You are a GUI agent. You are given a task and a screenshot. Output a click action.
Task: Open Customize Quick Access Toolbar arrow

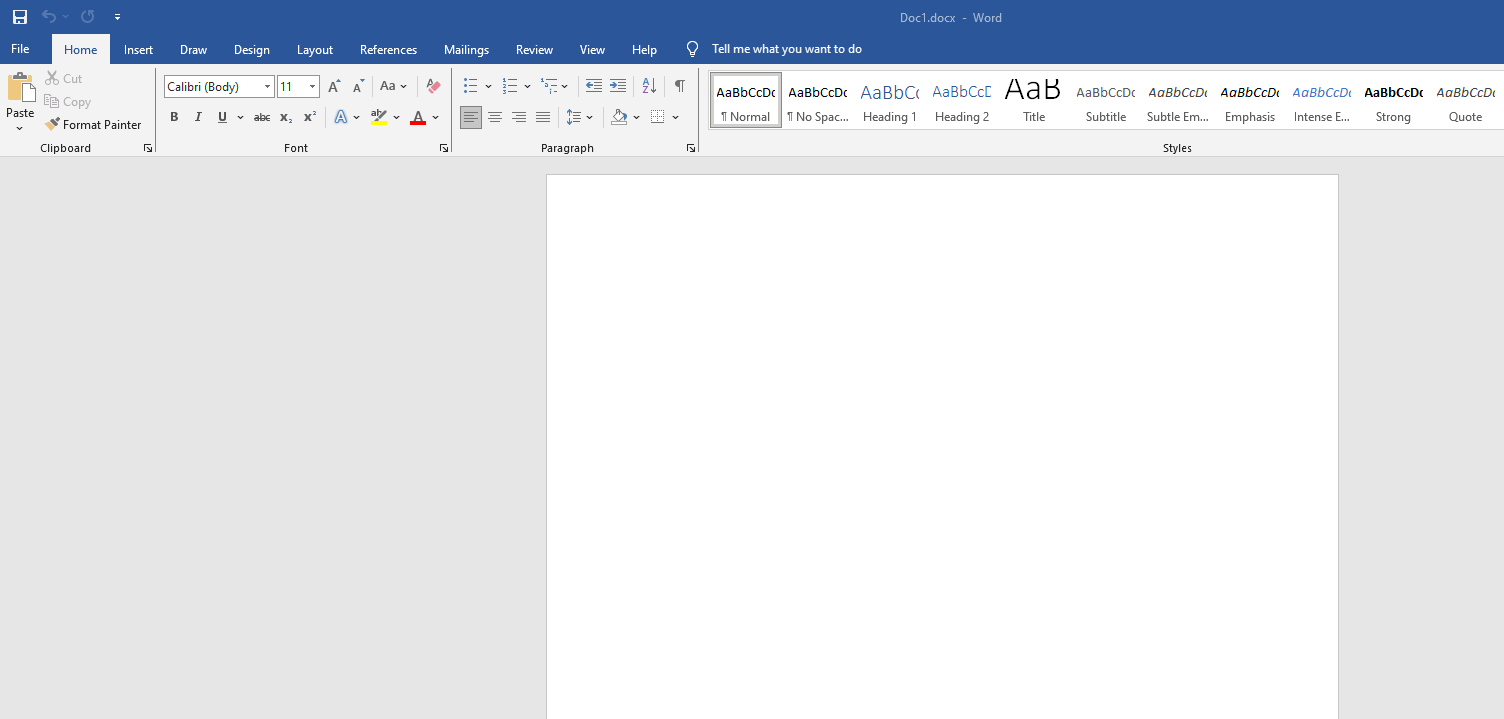117,17
